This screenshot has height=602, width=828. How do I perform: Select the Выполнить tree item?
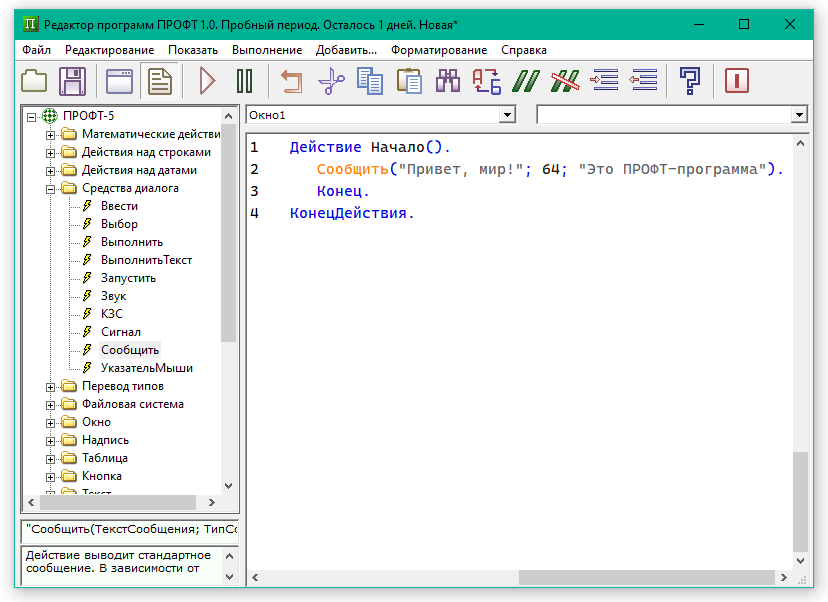pyautogui.click(x=131, y=242)
